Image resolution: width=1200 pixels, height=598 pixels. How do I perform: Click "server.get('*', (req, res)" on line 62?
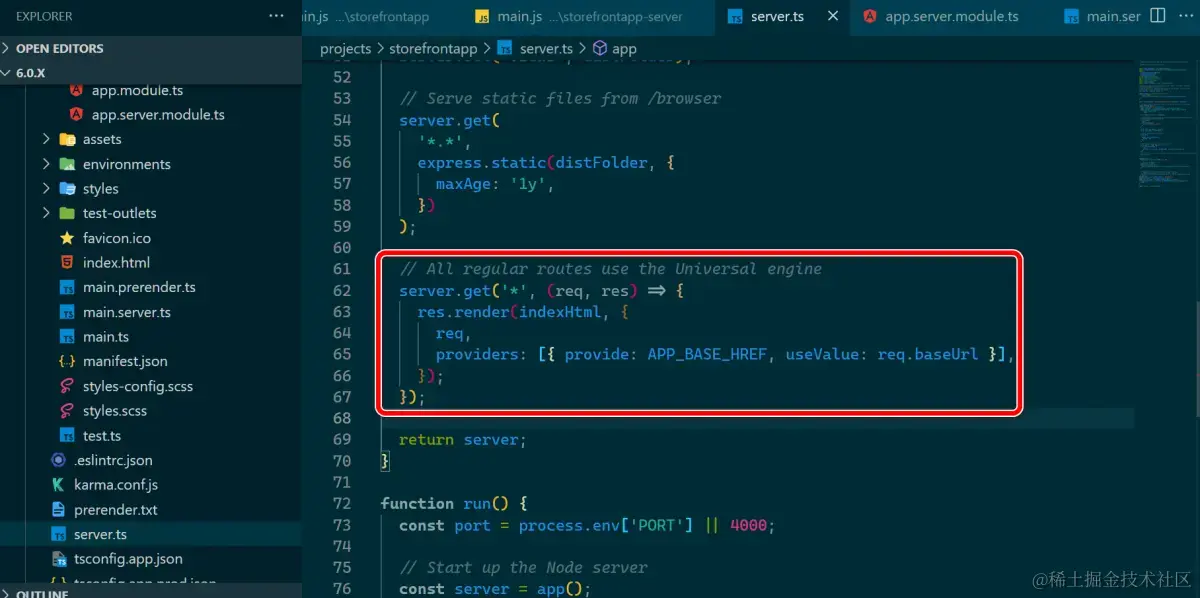[x=518, y=290]
